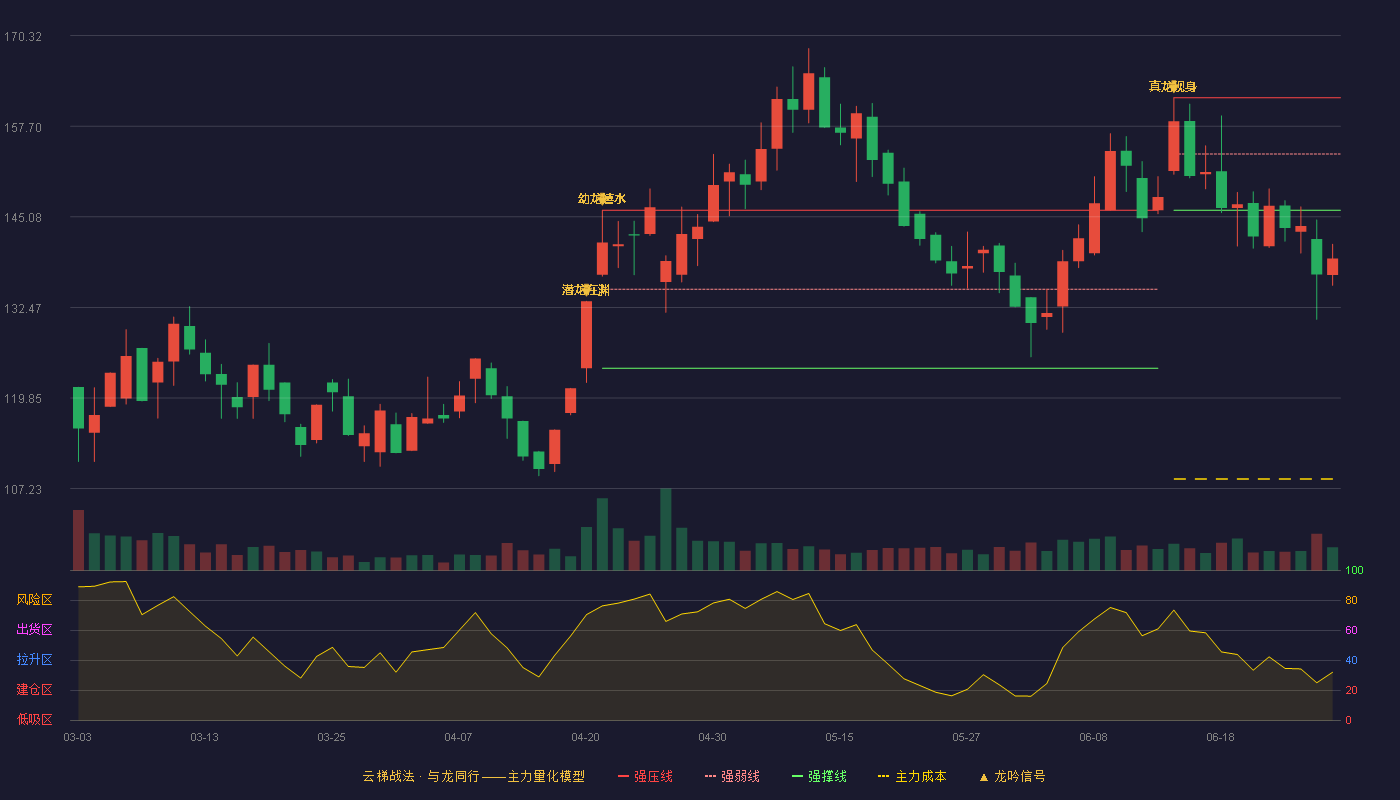Toggle the 强压线 legend entry
The image size is (1400, 800).
645,776
